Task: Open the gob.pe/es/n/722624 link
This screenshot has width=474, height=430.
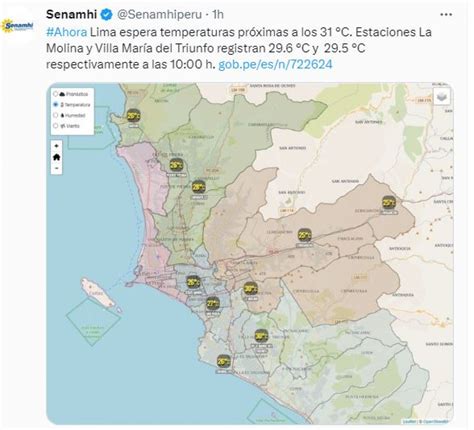Action: point(275,64)
